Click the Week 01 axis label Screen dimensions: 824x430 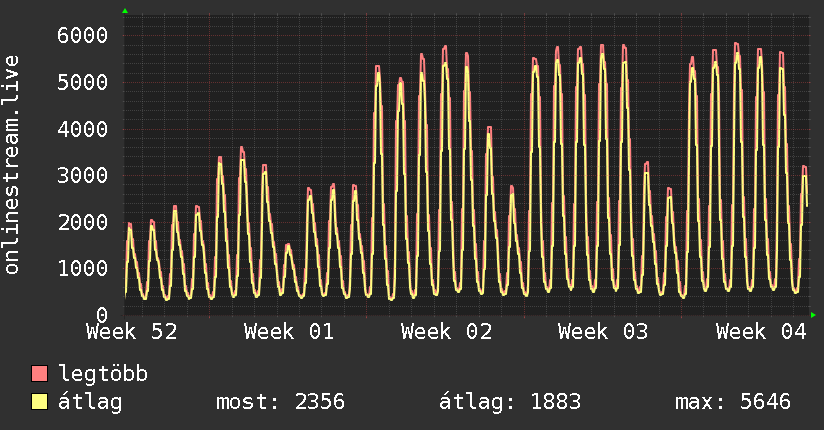[289, 332]
